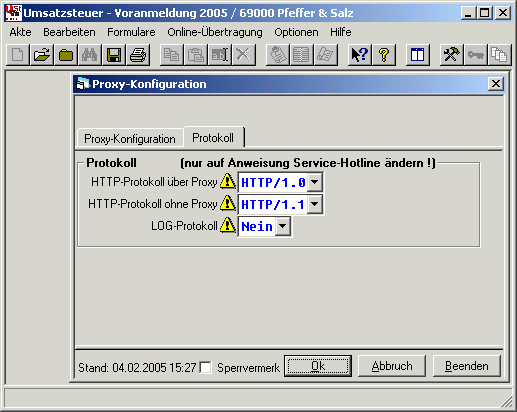Click the yellow question mark help icon
The height and width of the screenshot is (412, 517).
tap(384, 55)
